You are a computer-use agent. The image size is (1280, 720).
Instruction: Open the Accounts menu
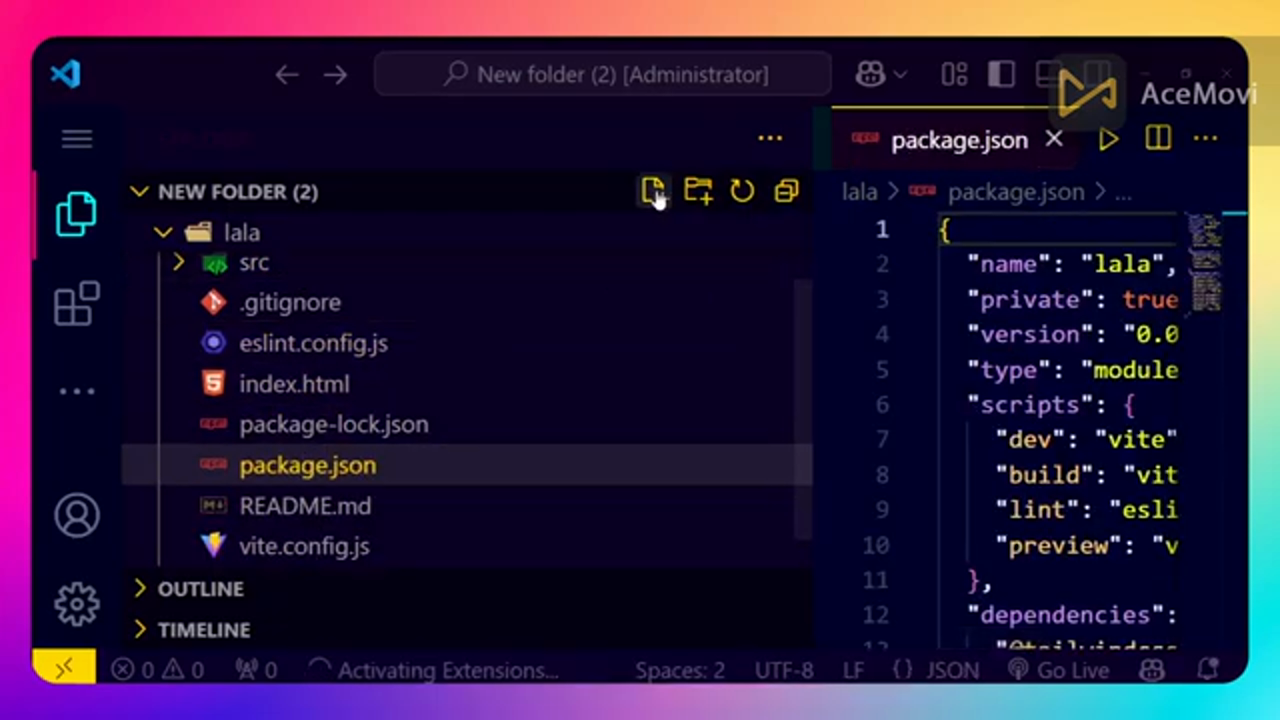pos(77,515)
